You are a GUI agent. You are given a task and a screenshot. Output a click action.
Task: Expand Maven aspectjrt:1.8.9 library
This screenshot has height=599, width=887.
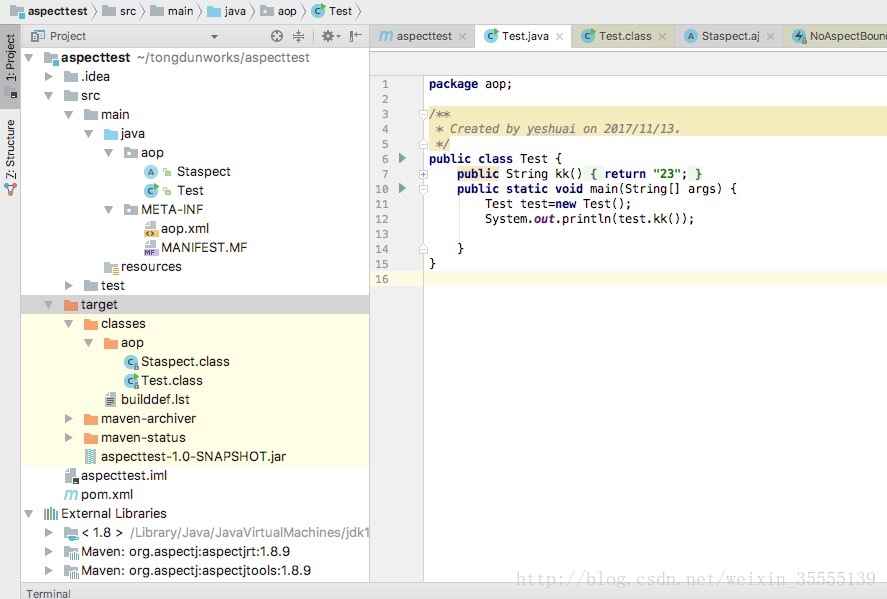tap(49, 551)
